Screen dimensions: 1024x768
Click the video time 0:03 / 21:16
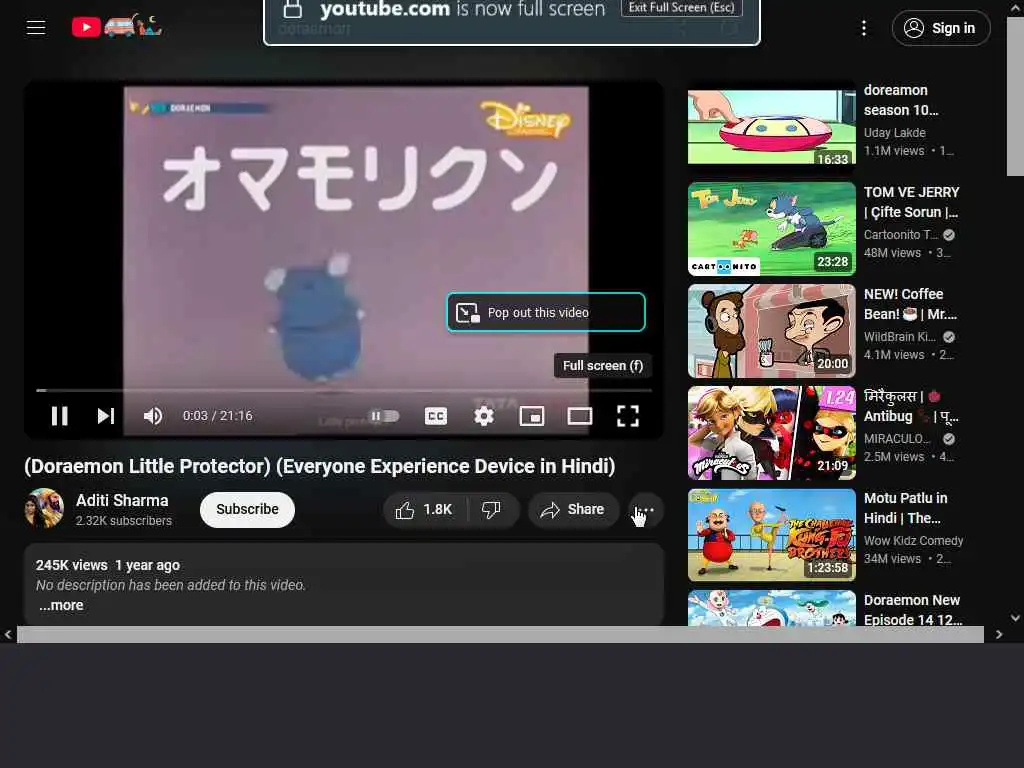click(217, 416)
